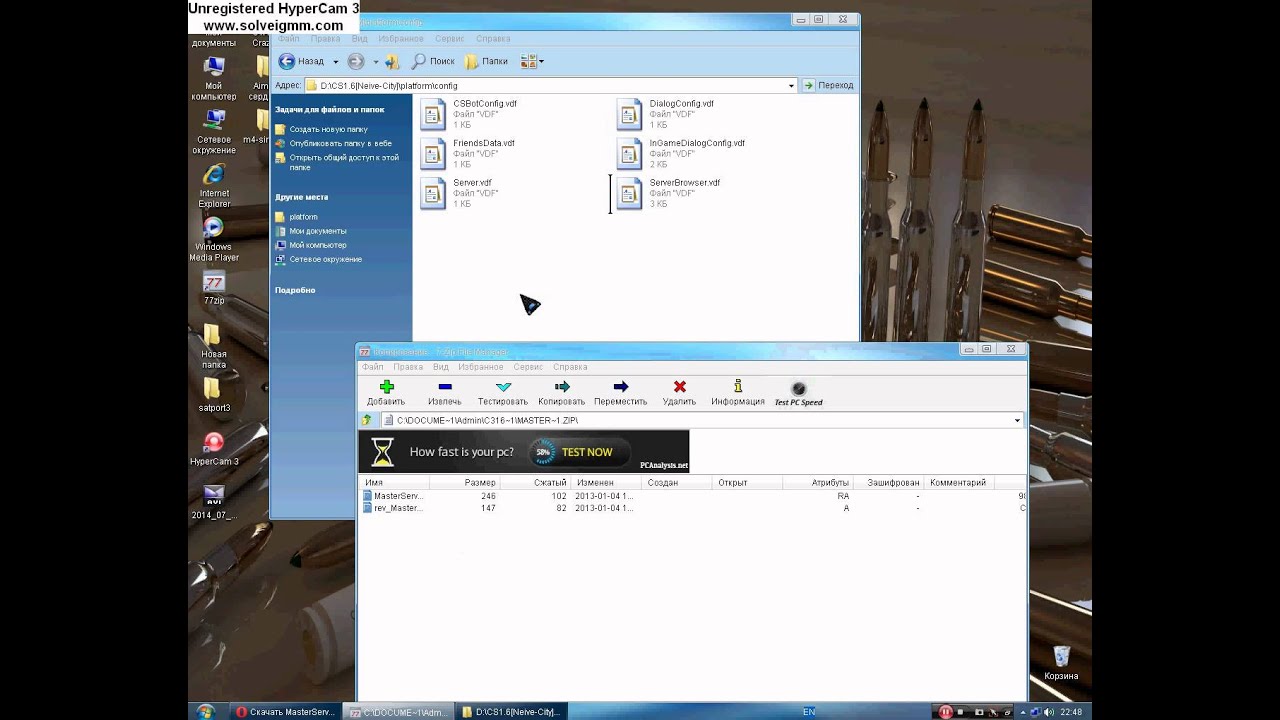Click the Forward arrow in Explorer toolbar
The width and height of the screenshot is (1280, 720).
click(356, 61)
